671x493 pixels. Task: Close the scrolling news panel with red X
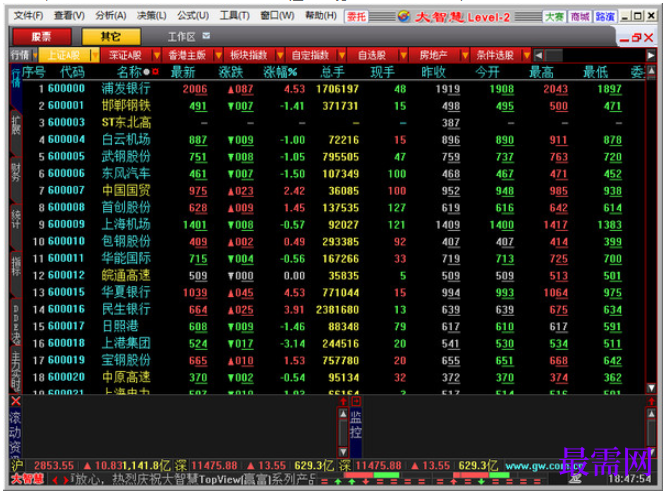(16, 401)
